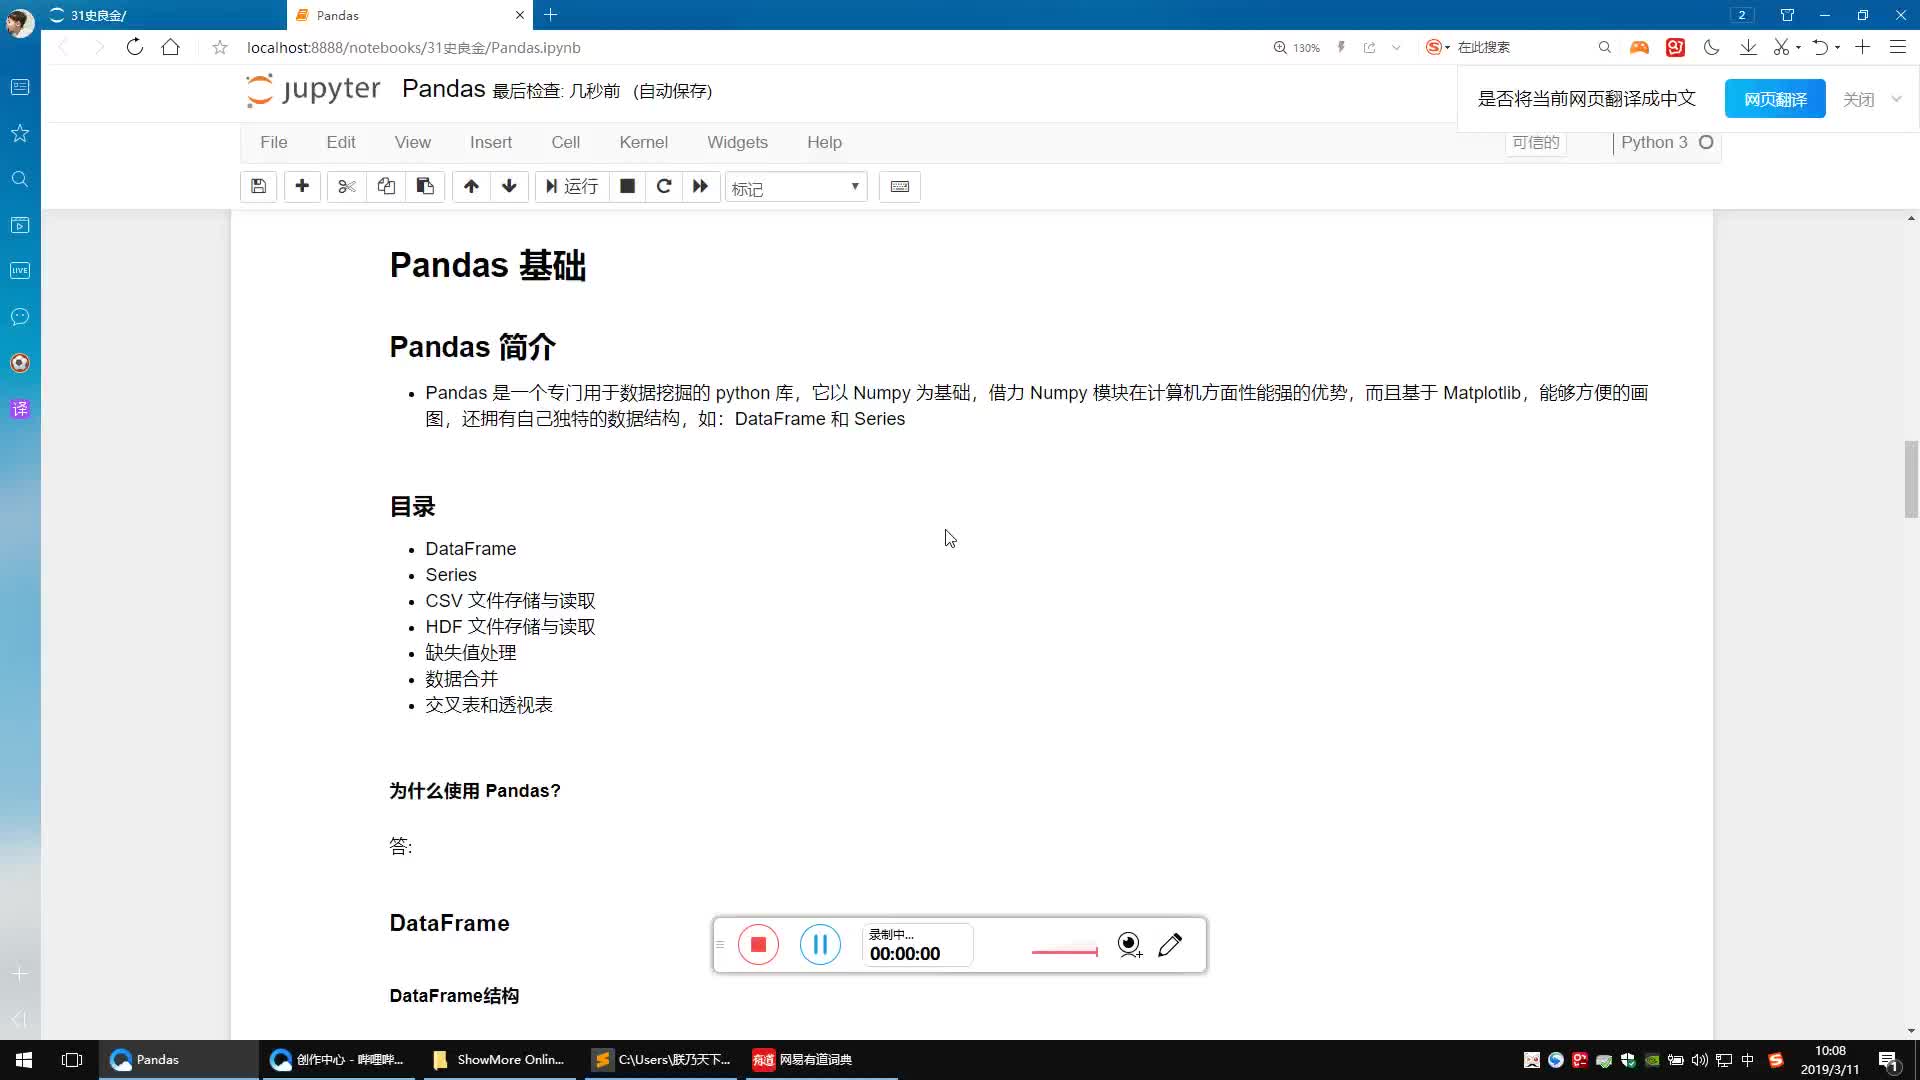Add a new cell with the plus icon
This screenshot has width=1920, height=1080.
click(302, 186)
